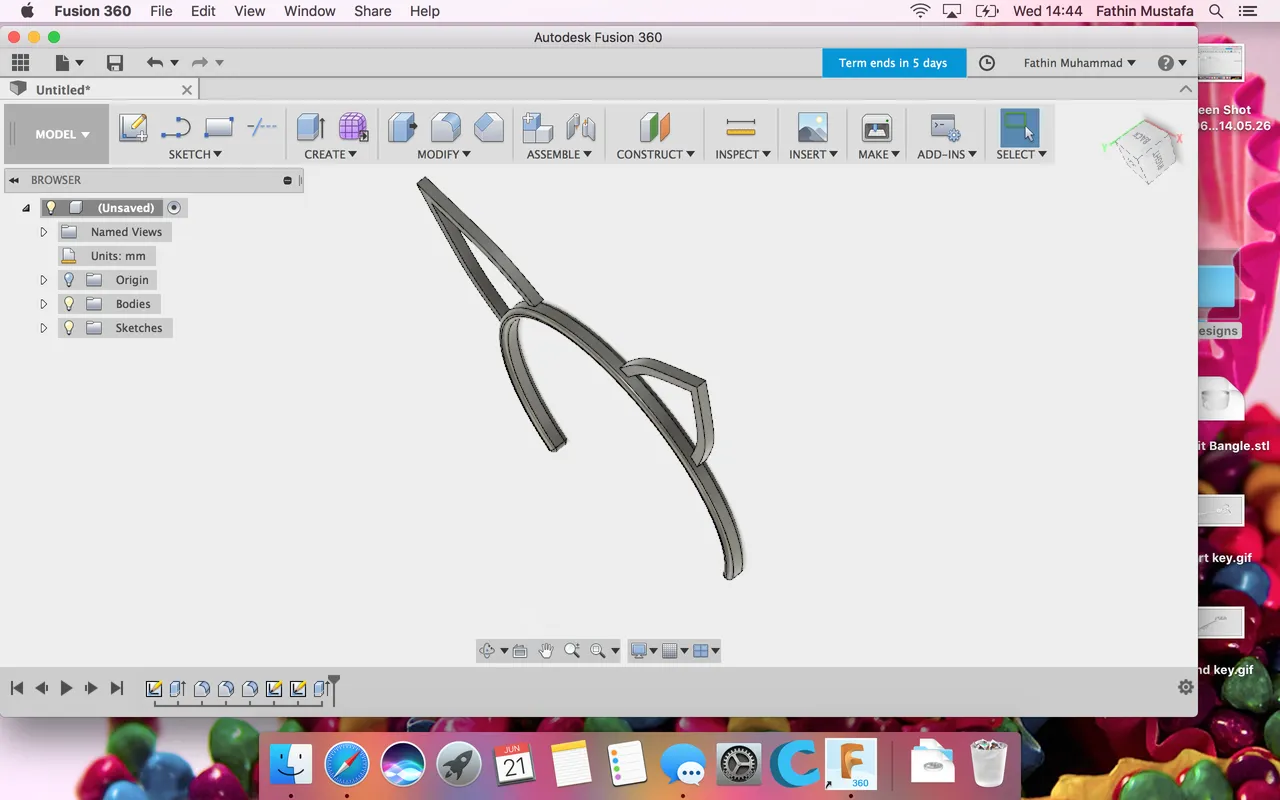Select the Create Sketch tool
The width and height of the screenshot is (1280, 800).
pyautogui.click(x=133, y=127)
